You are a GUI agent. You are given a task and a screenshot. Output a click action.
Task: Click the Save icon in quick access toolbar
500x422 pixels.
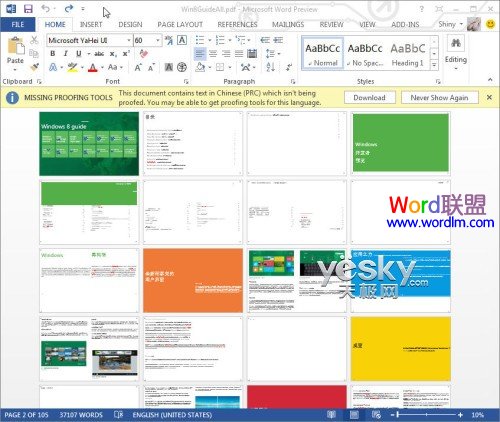(28, 9)
